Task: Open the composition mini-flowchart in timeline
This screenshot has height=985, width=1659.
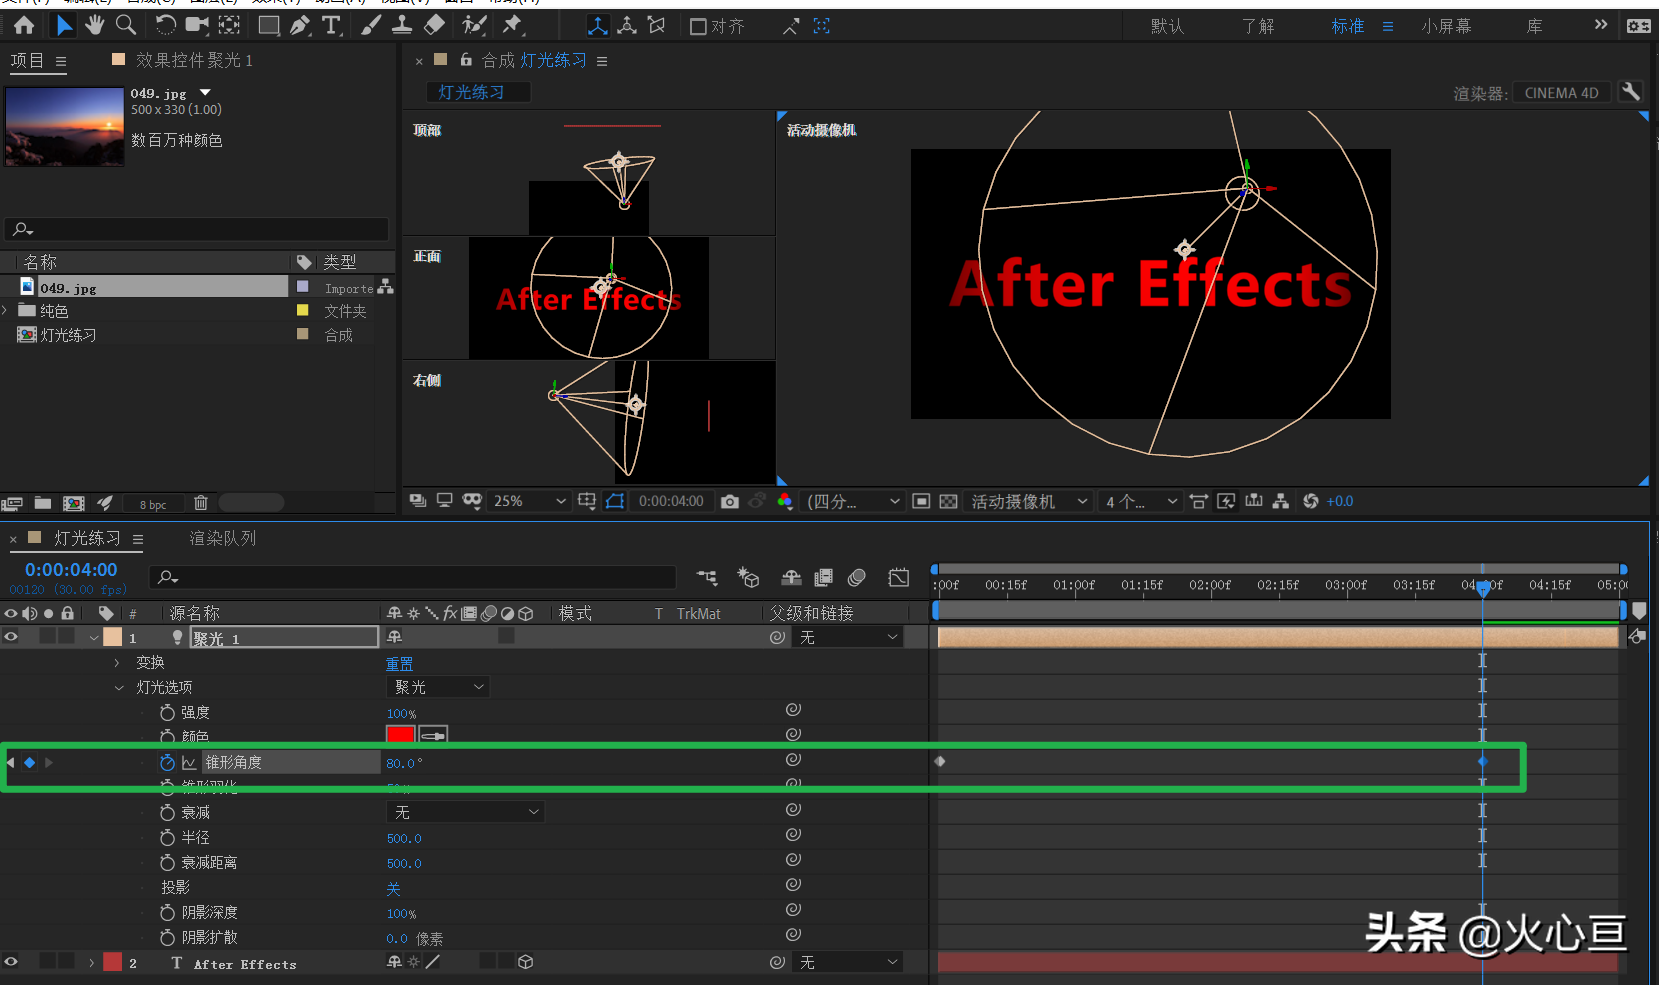Action: pyautogui.click(x=707, y=577)
